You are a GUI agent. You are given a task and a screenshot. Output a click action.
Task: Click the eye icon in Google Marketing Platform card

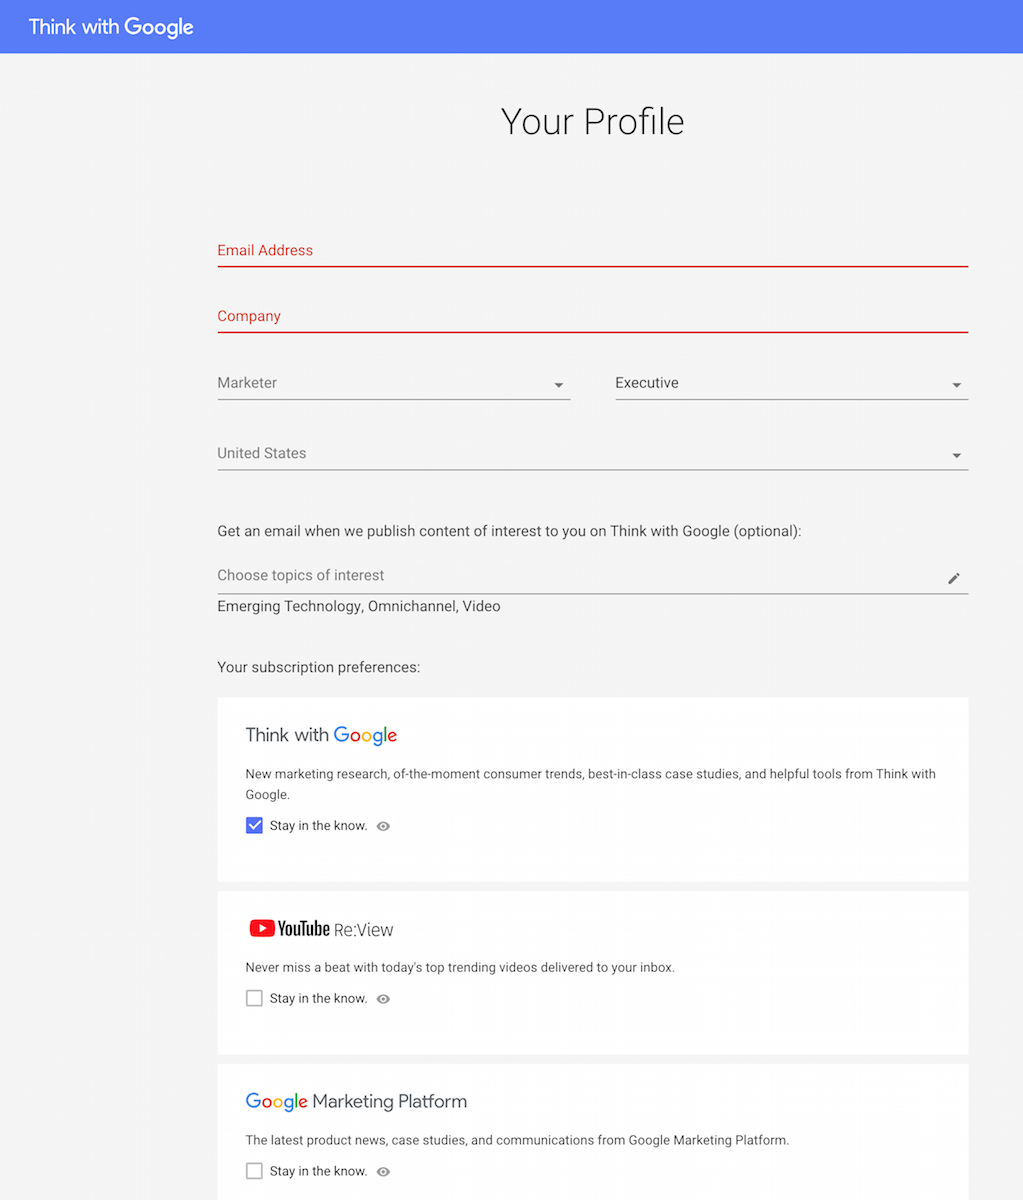pyautogui.click(x=383, y=1171)
